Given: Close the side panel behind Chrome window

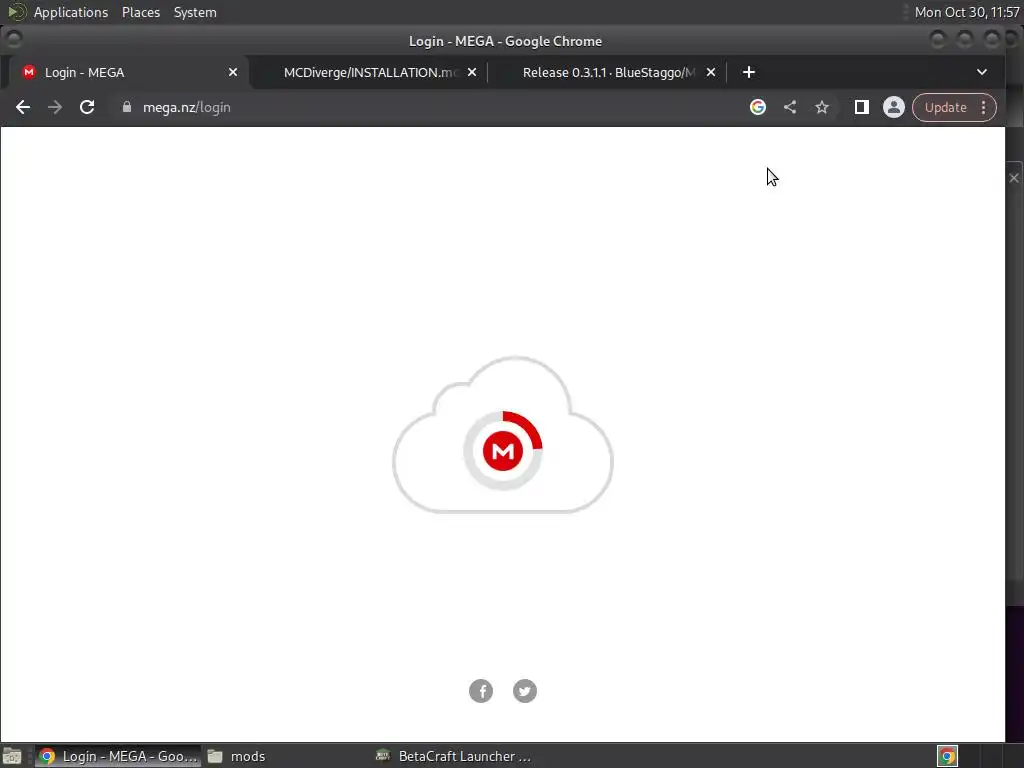Looking at the screenshot, I should coord(1014,178).
